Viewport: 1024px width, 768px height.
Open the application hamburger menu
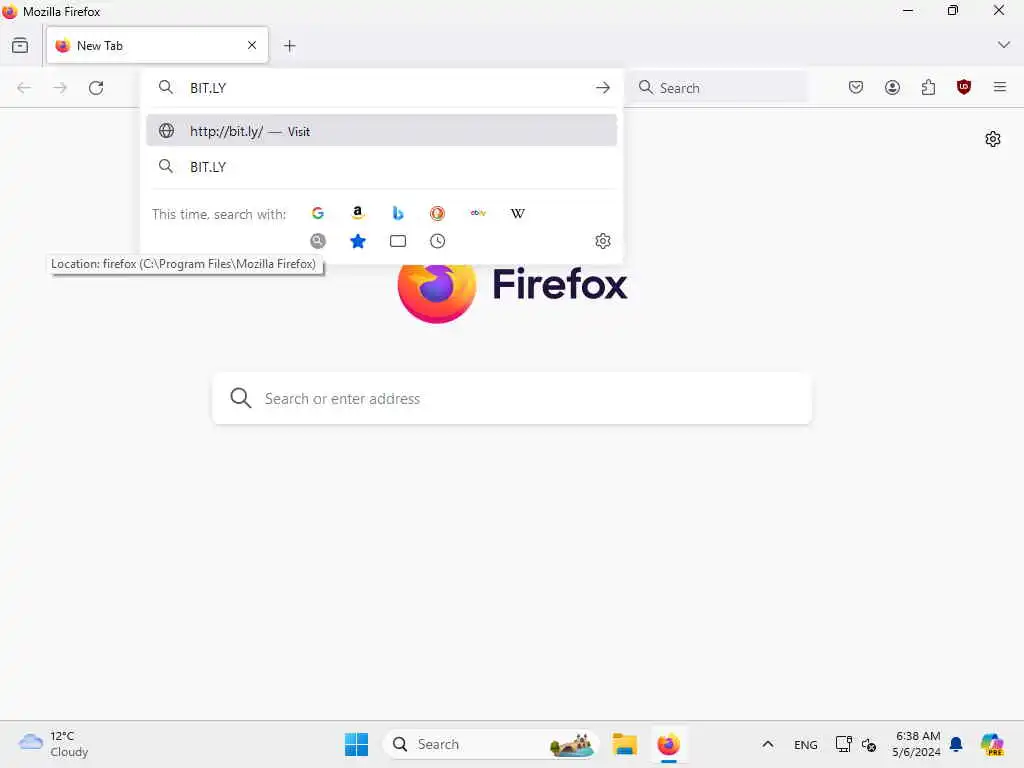[1000, 88]
